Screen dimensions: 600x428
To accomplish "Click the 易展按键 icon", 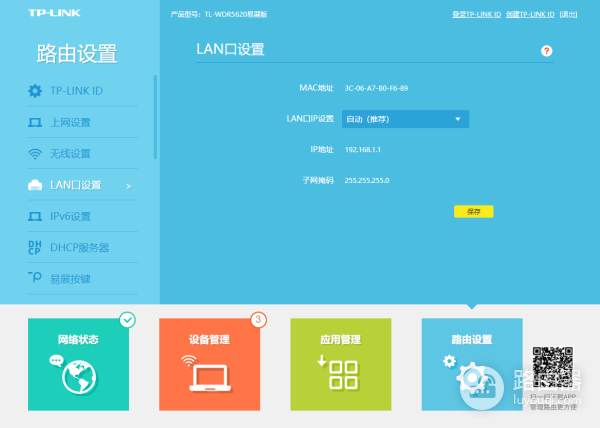I will [x=34, y=278].
